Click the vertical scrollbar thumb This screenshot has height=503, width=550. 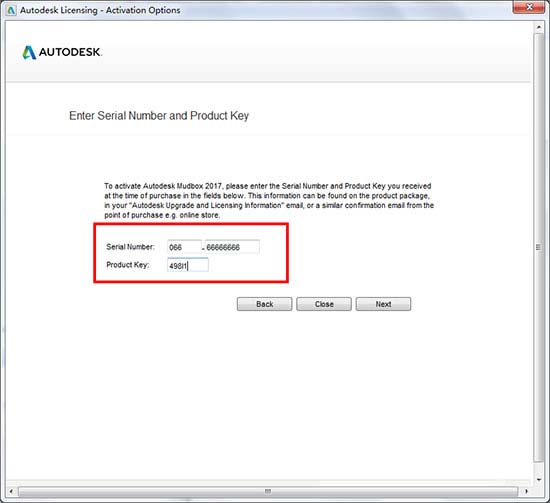[x=538, y=248]
